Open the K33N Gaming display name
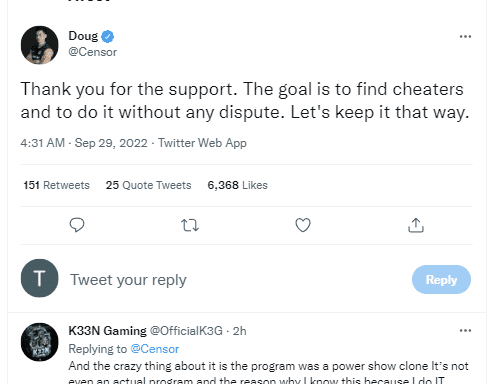 pyautogui.click(x=107, y=331)
